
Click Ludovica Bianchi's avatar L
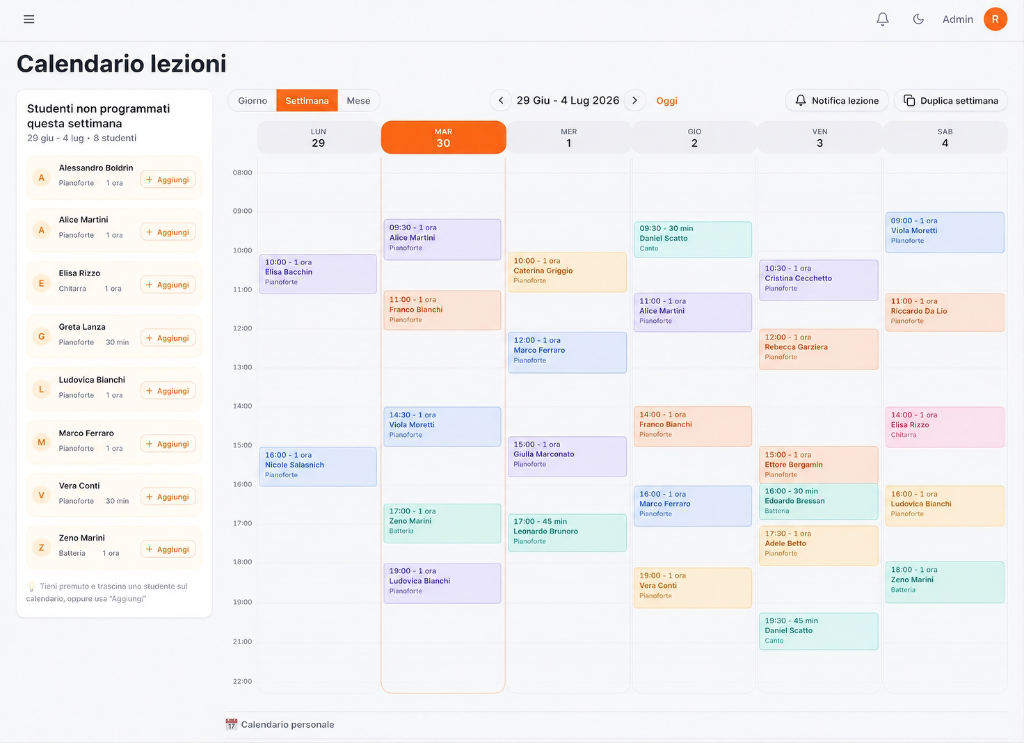pos(41,390)
